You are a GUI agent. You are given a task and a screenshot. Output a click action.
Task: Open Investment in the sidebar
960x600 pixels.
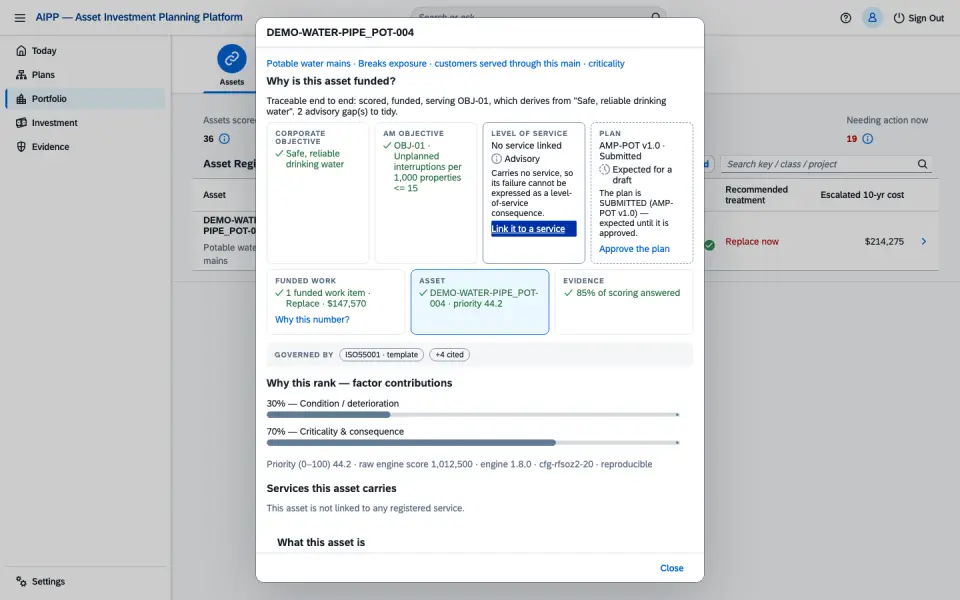coord(86,122)
